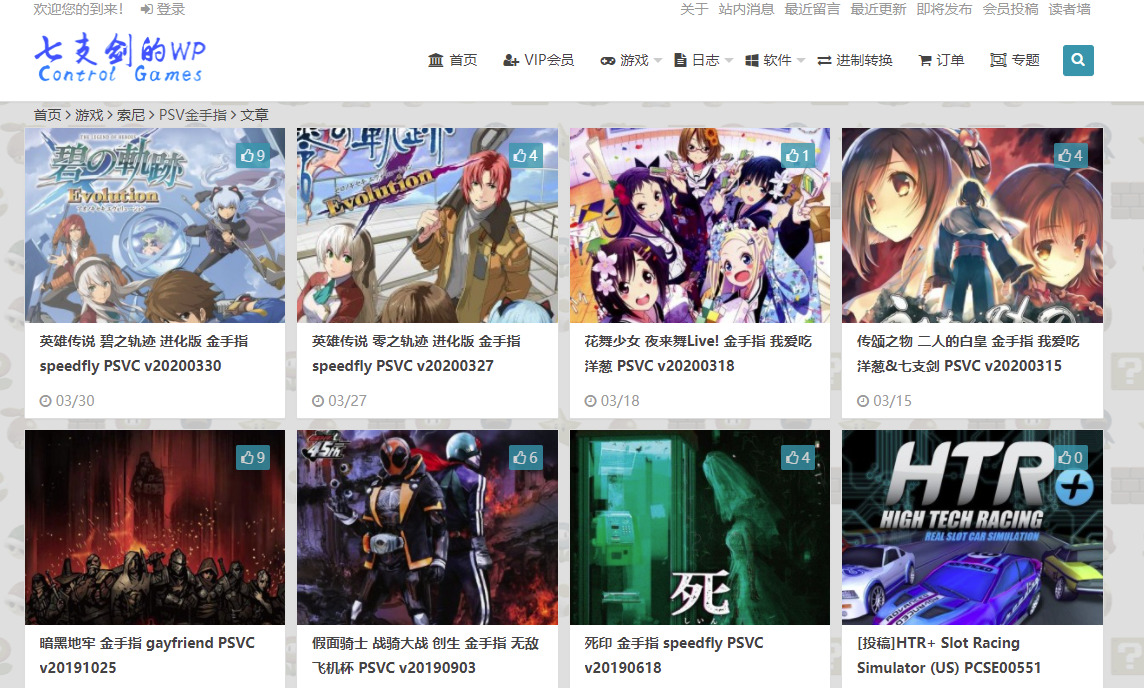
Task: Click the 七支剑的WP Control Games site logo
Action: tap(119, 60)
